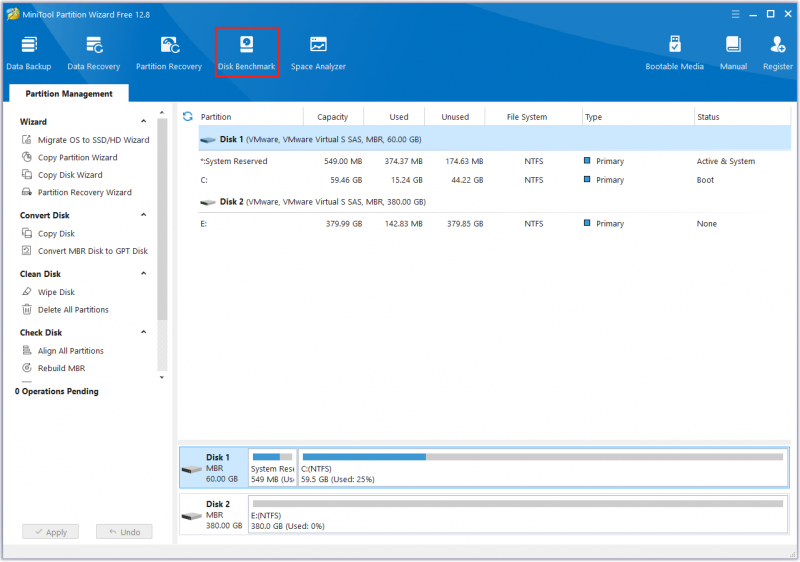Open Convert MBR Disk to GPT Disk
The height and width of the screenshot is (562, 800).
[93, 251]
